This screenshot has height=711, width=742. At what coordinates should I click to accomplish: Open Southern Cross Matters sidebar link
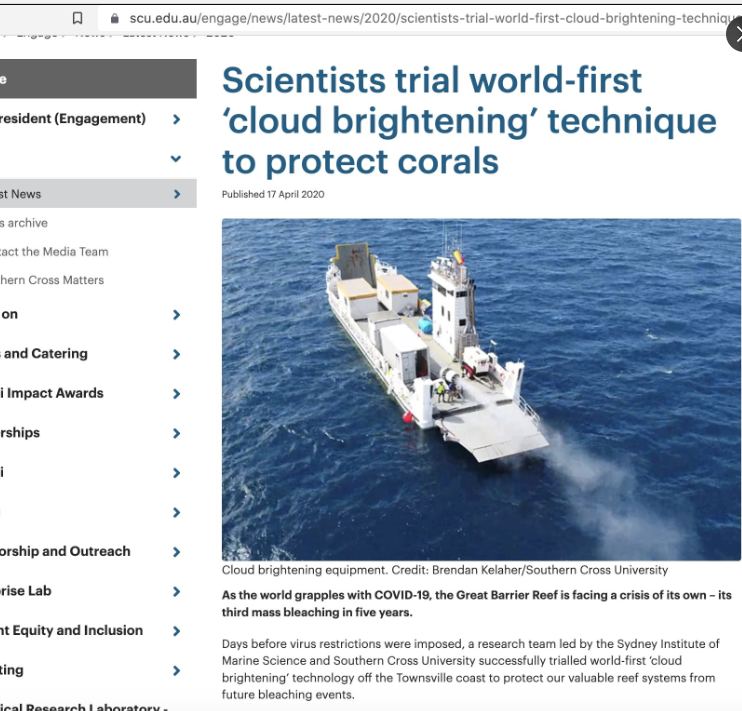(x=52, y=280)
